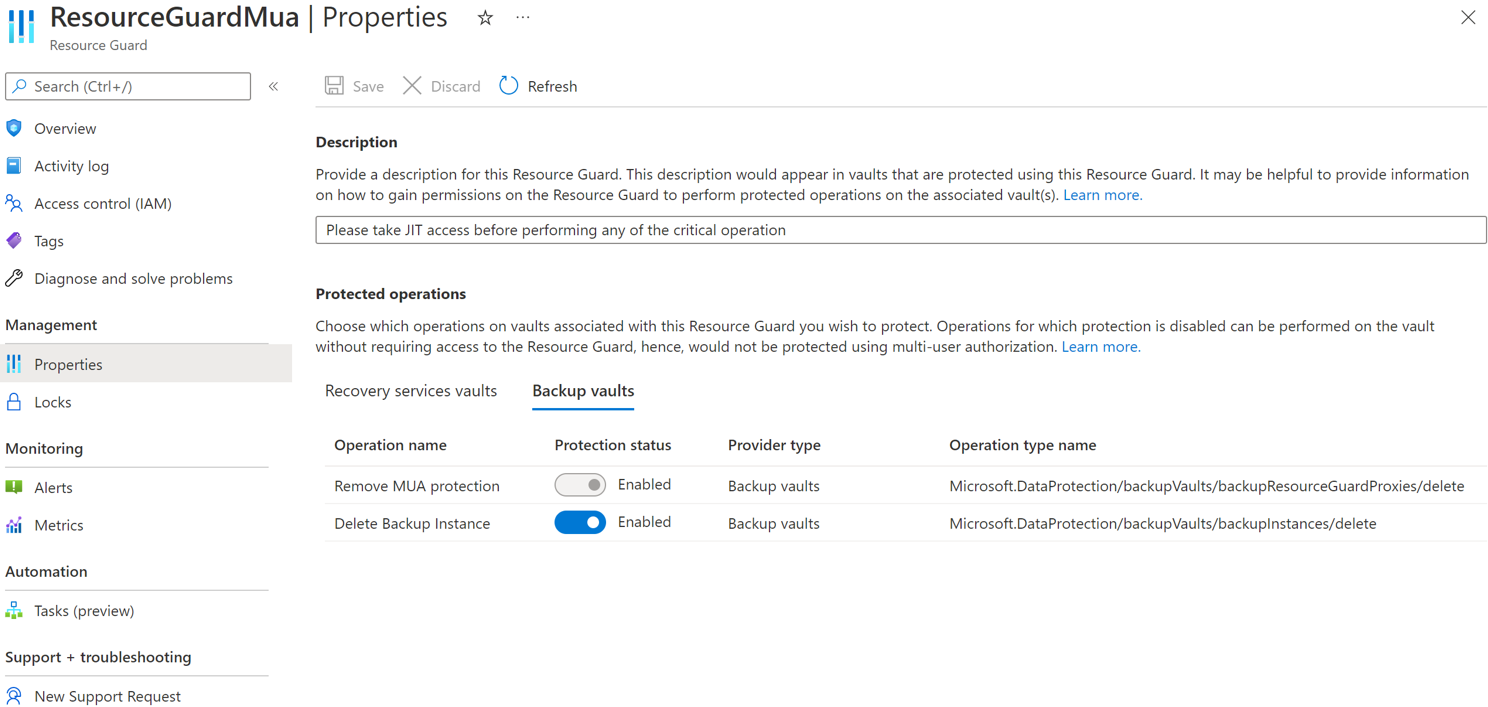Image resolution: width=1488 pixels, height=707 pixels.
Task: Disable the Delete Backup Instance protection
Action: tap(580, 522)
